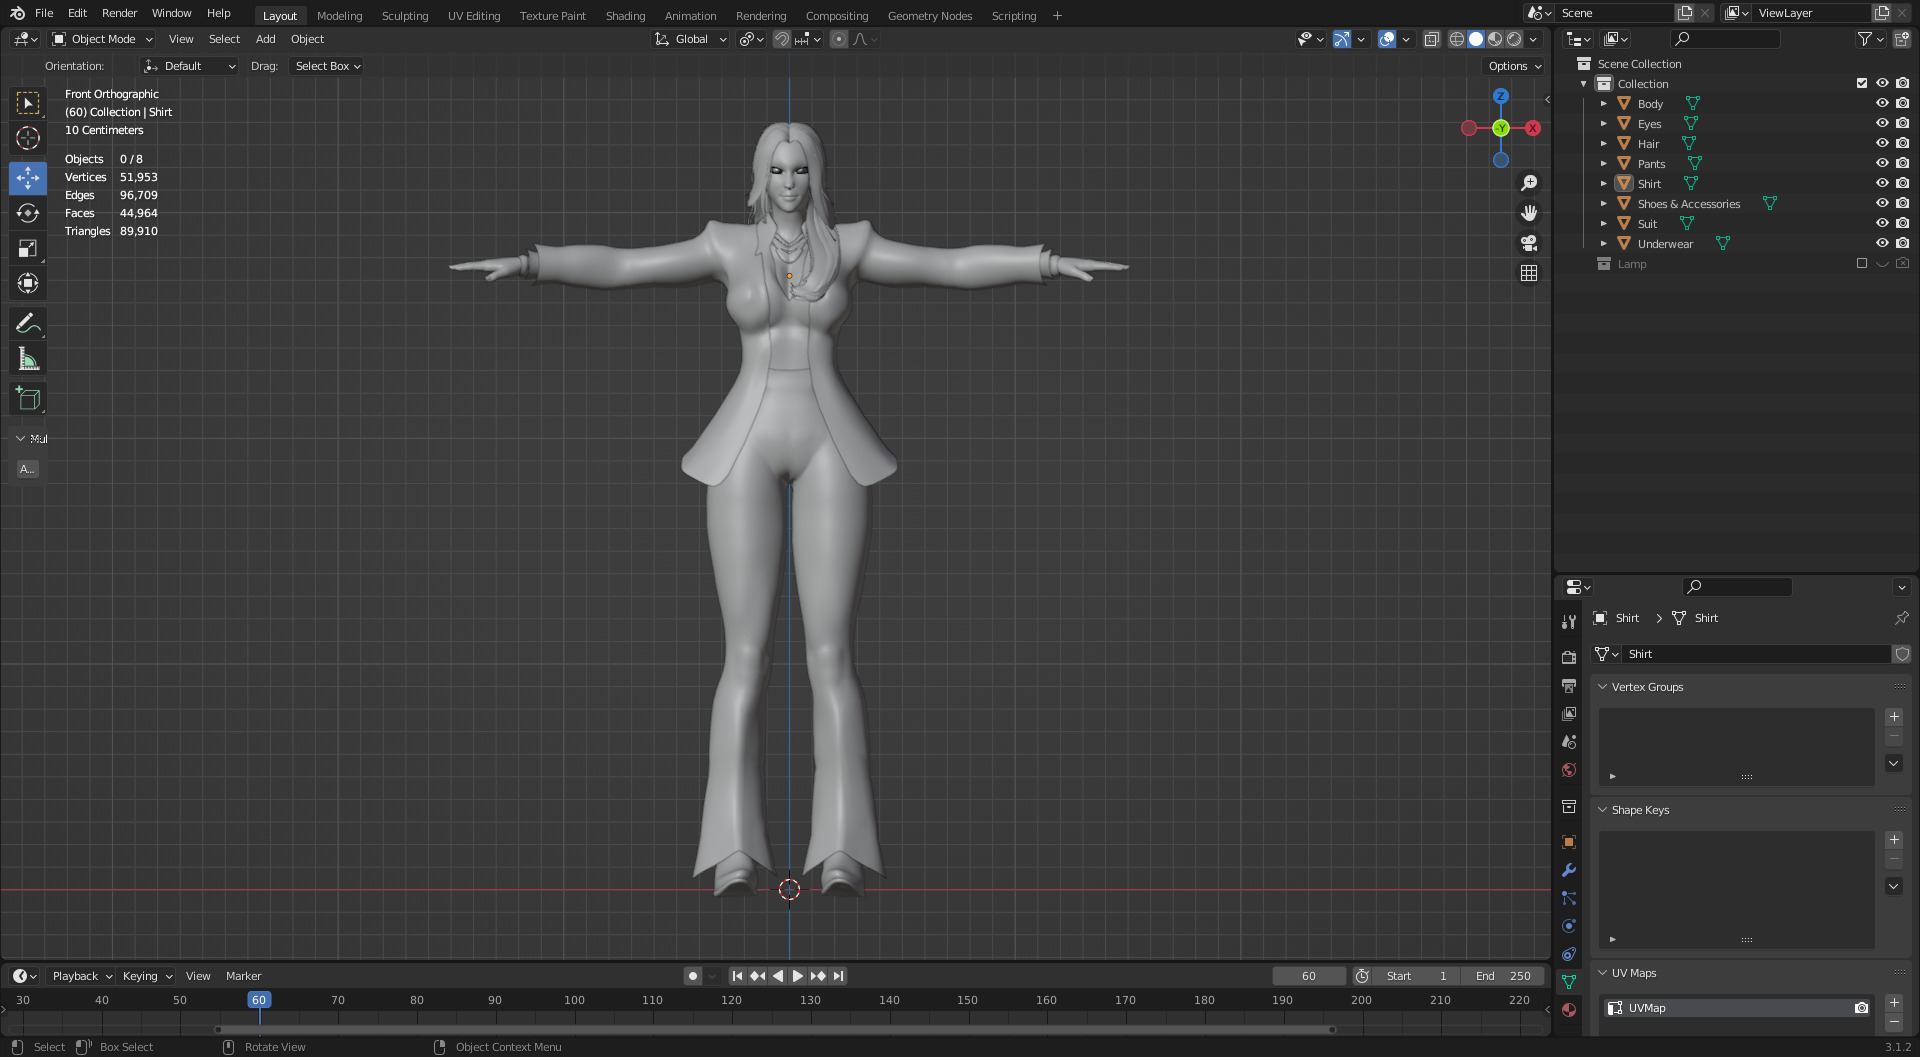
Task: Select the Annotate pencil tool
Action: click(28, 323)
